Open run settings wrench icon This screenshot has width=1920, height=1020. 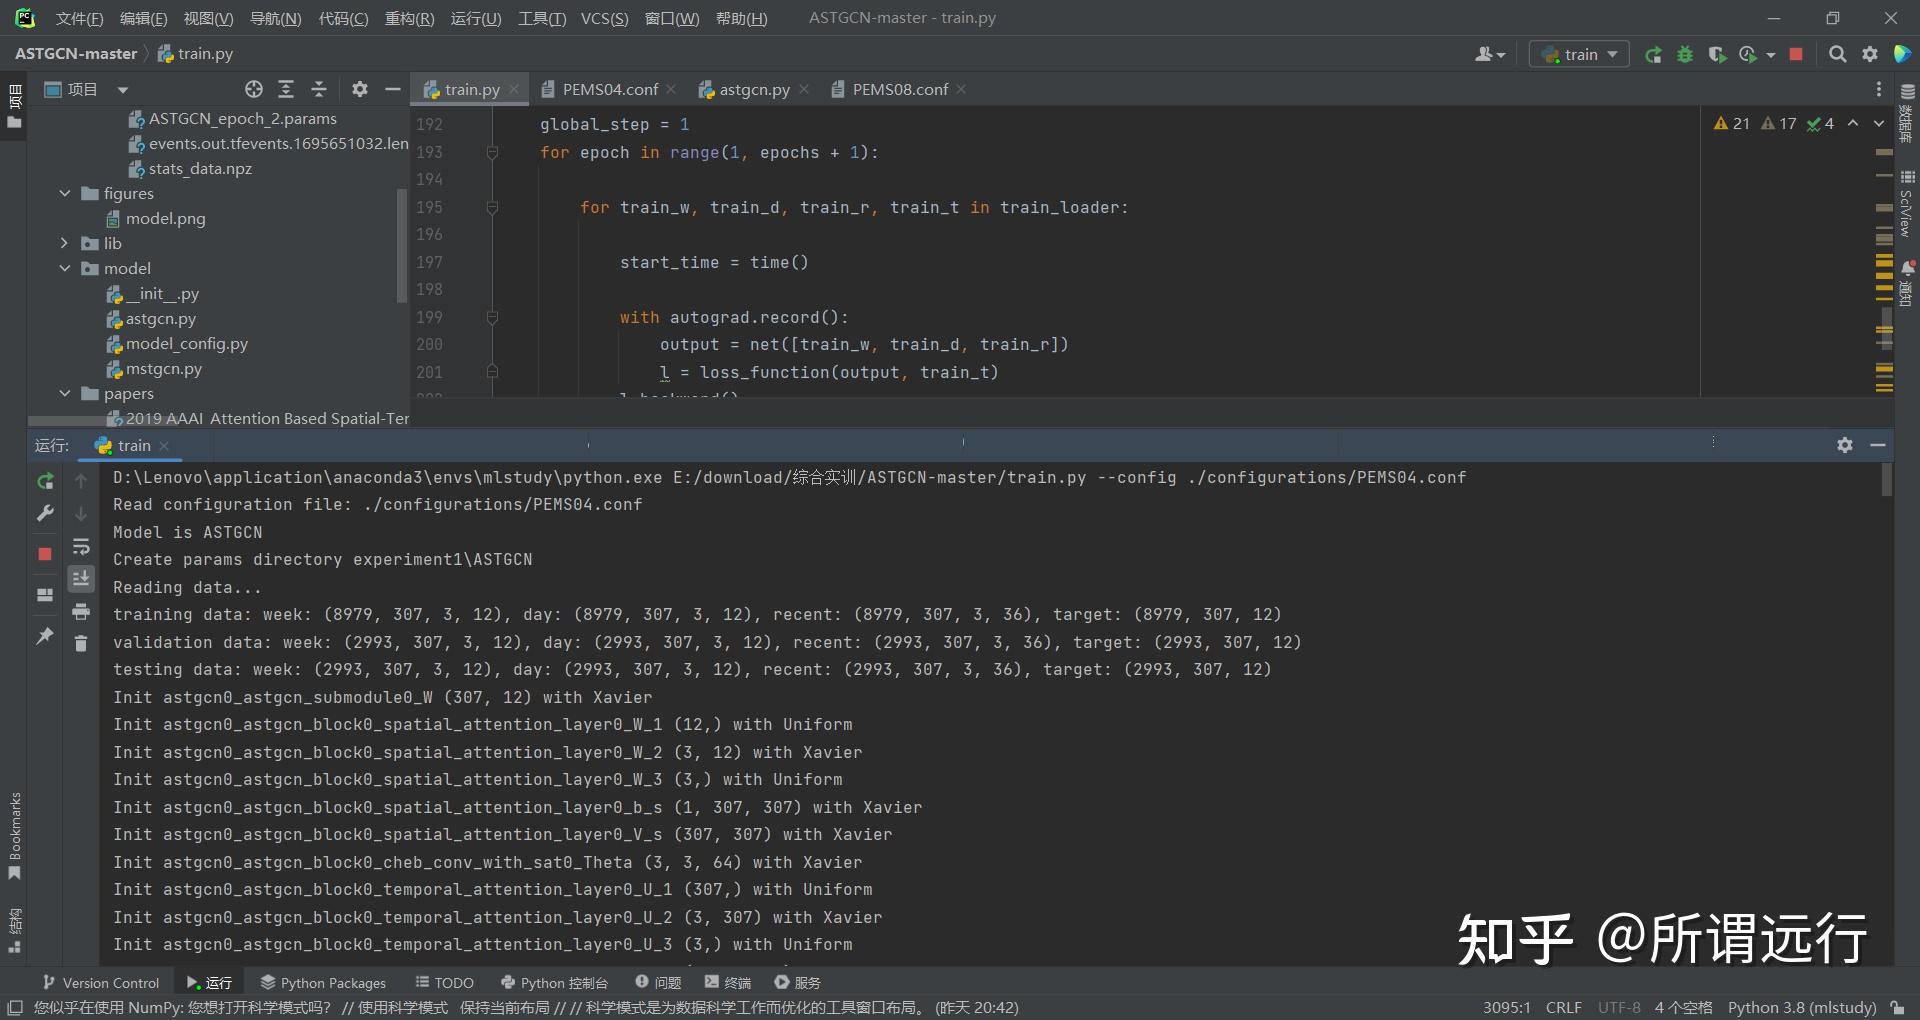click(x=45, y=513)
